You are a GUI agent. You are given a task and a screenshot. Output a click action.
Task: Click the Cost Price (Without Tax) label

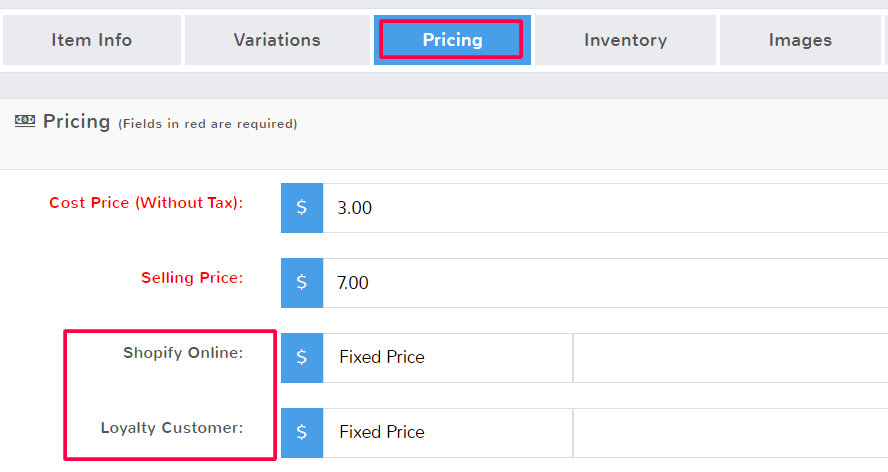coord(146,203)
